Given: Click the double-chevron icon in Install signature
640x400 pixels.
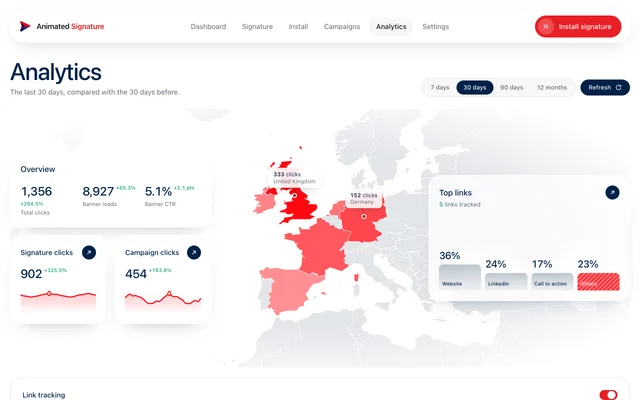Looking at the screenshot, I should (546, 27).
